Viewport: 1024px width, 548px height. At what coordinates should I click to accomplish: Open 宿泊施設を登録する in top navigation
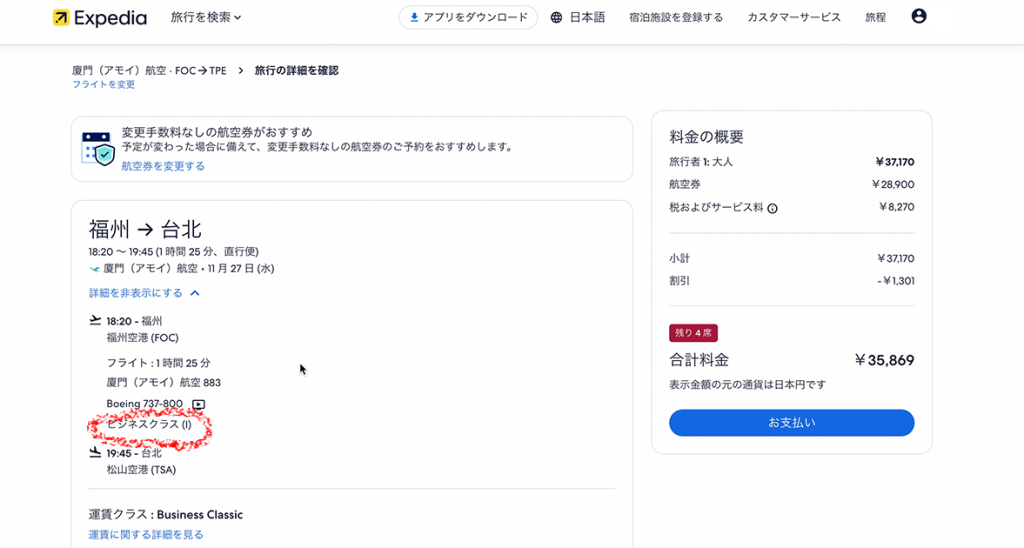(x=676, y=17)
